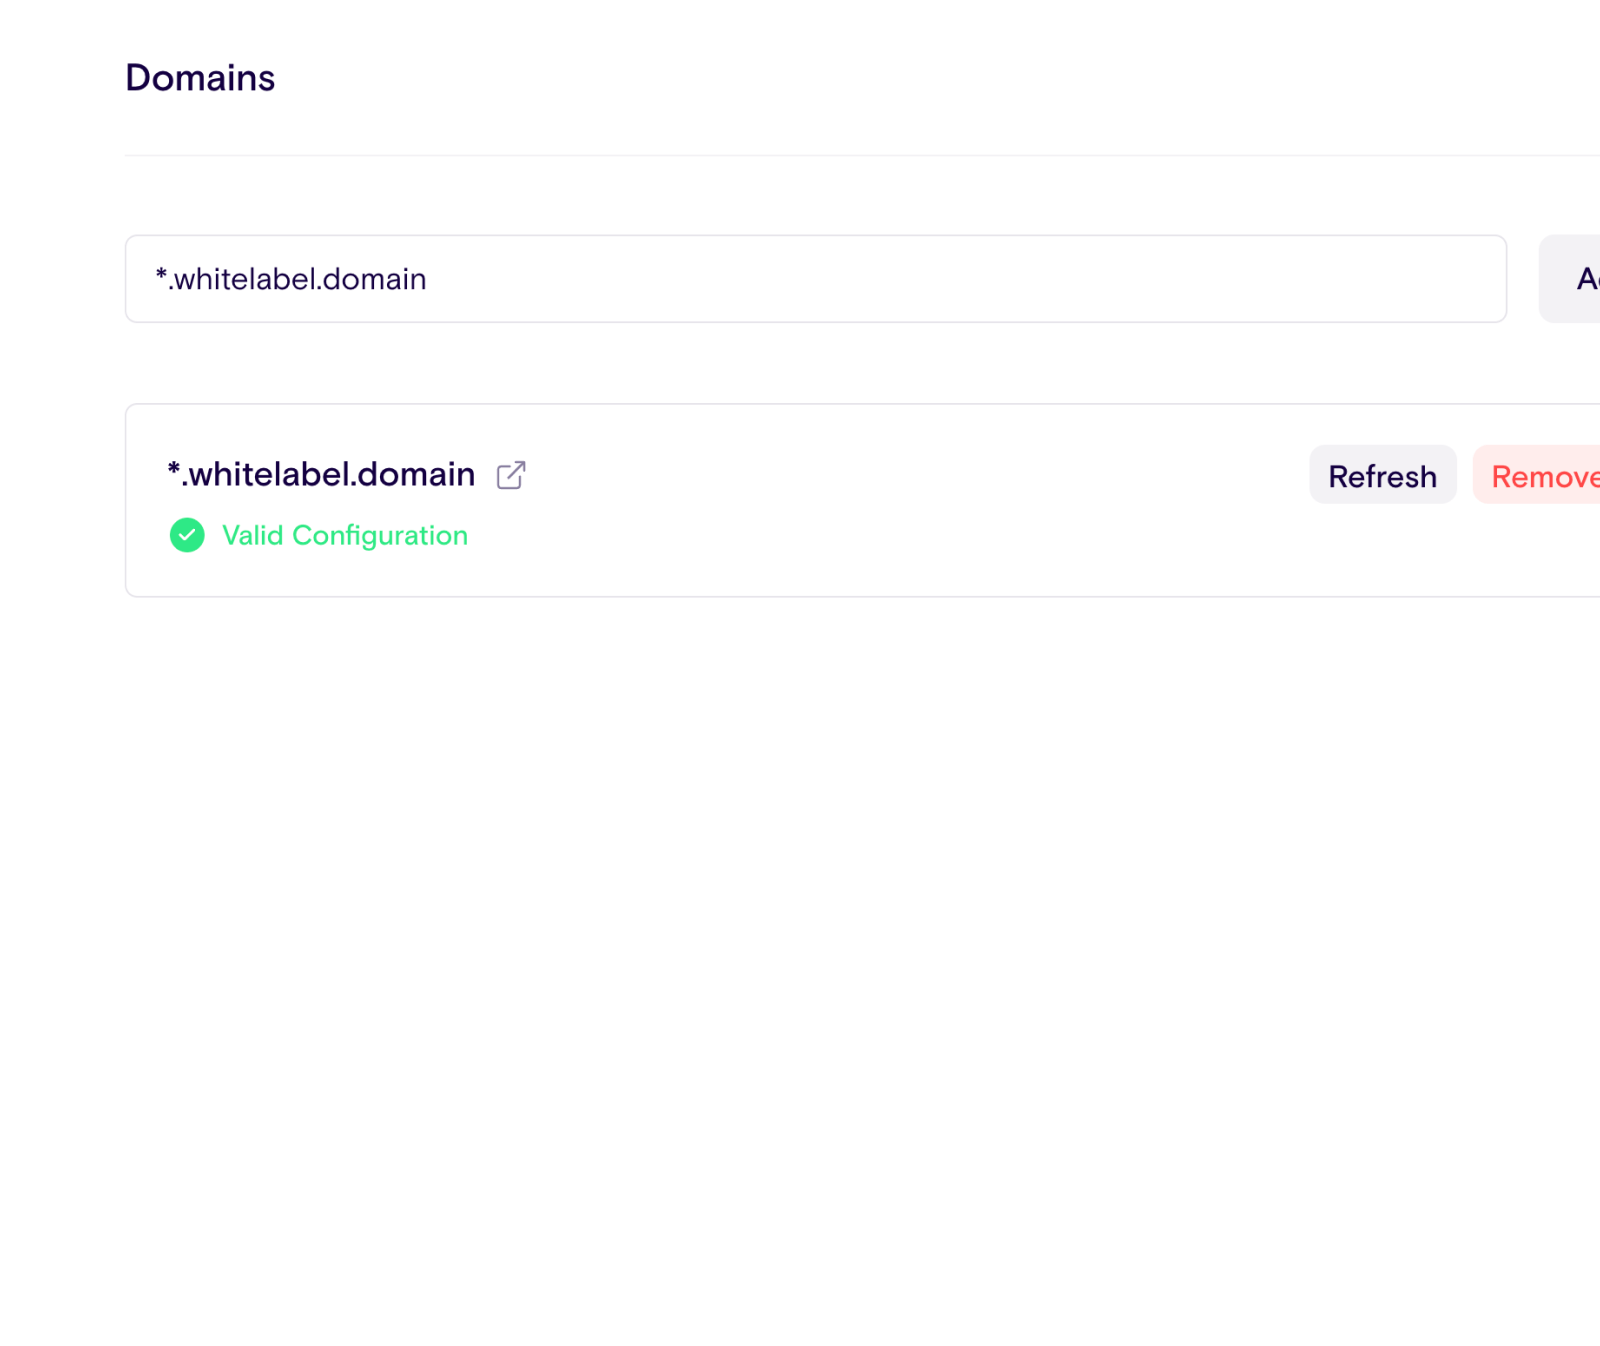Refresh the *.whitelabel.domain configuration
Screen dimensions: 1600x1346
tap(1382, 475)
